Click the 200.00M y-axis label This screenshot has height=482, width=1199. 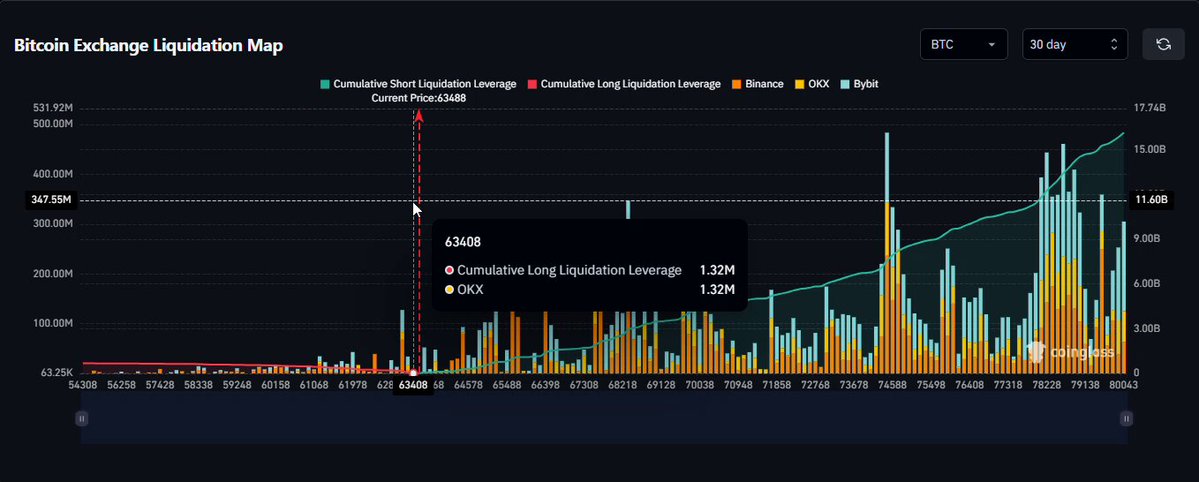click(52, 274)
